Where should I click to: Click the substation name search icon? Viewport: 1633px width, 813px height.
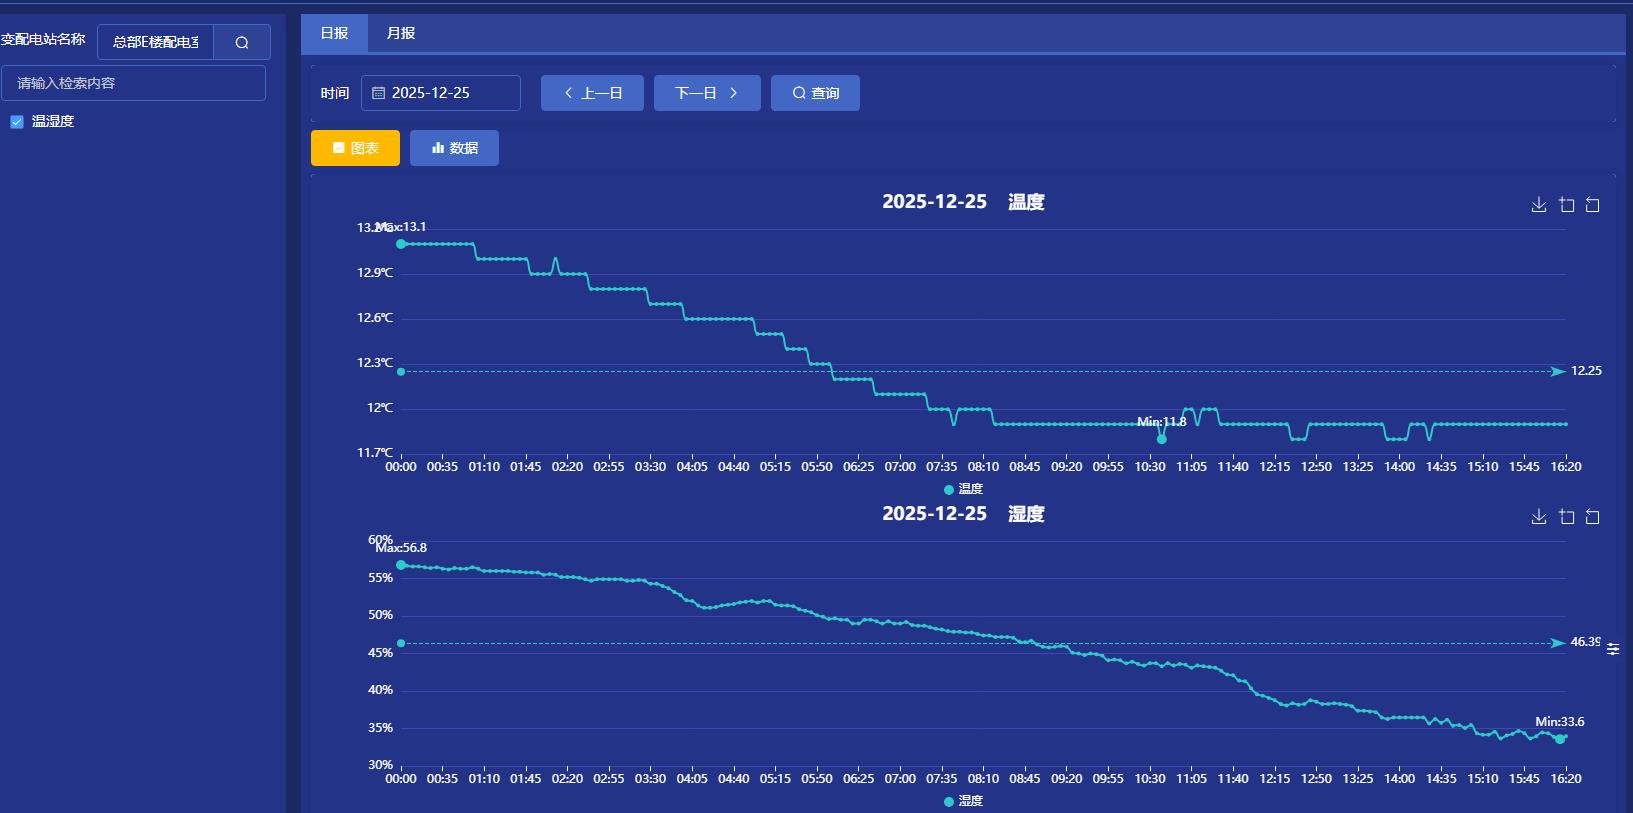point(242,42)
